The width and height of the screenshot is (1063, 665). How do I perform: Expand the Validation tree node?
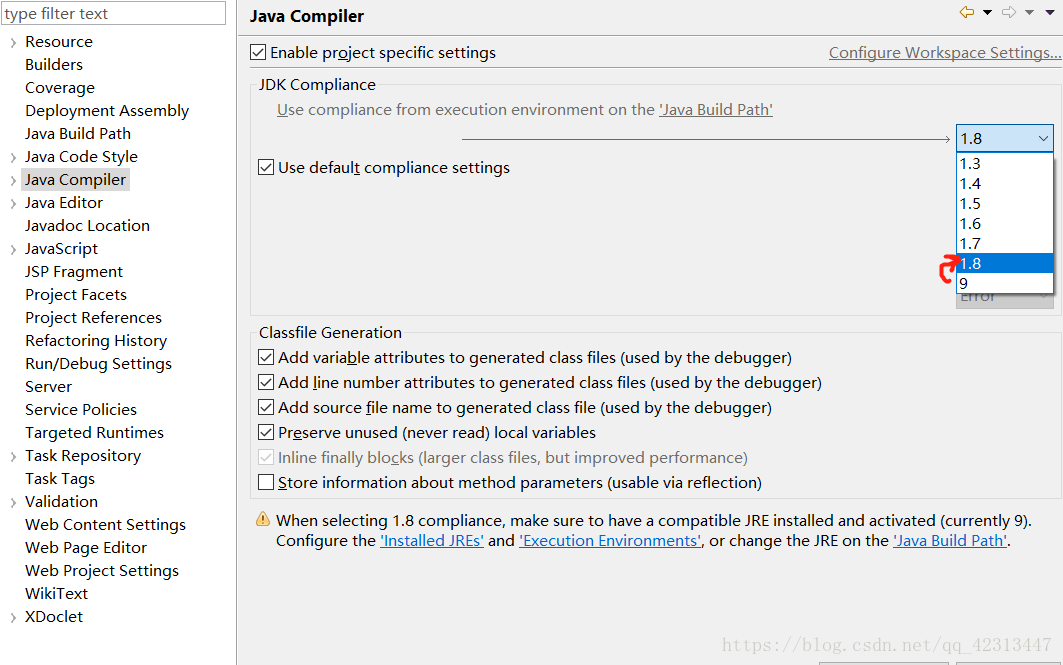[x=13, y=502]
